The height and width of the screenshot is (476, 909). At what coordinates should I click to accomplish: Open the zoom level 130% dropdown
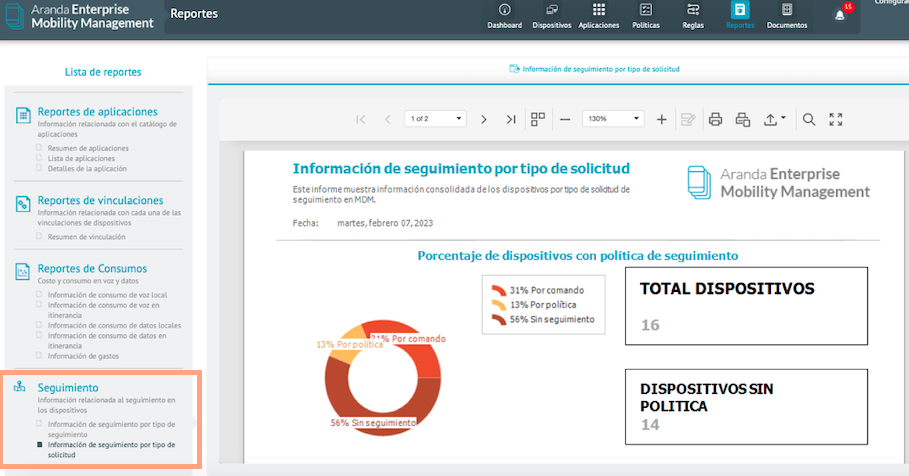pyautogui.click(x=613, y=119)
